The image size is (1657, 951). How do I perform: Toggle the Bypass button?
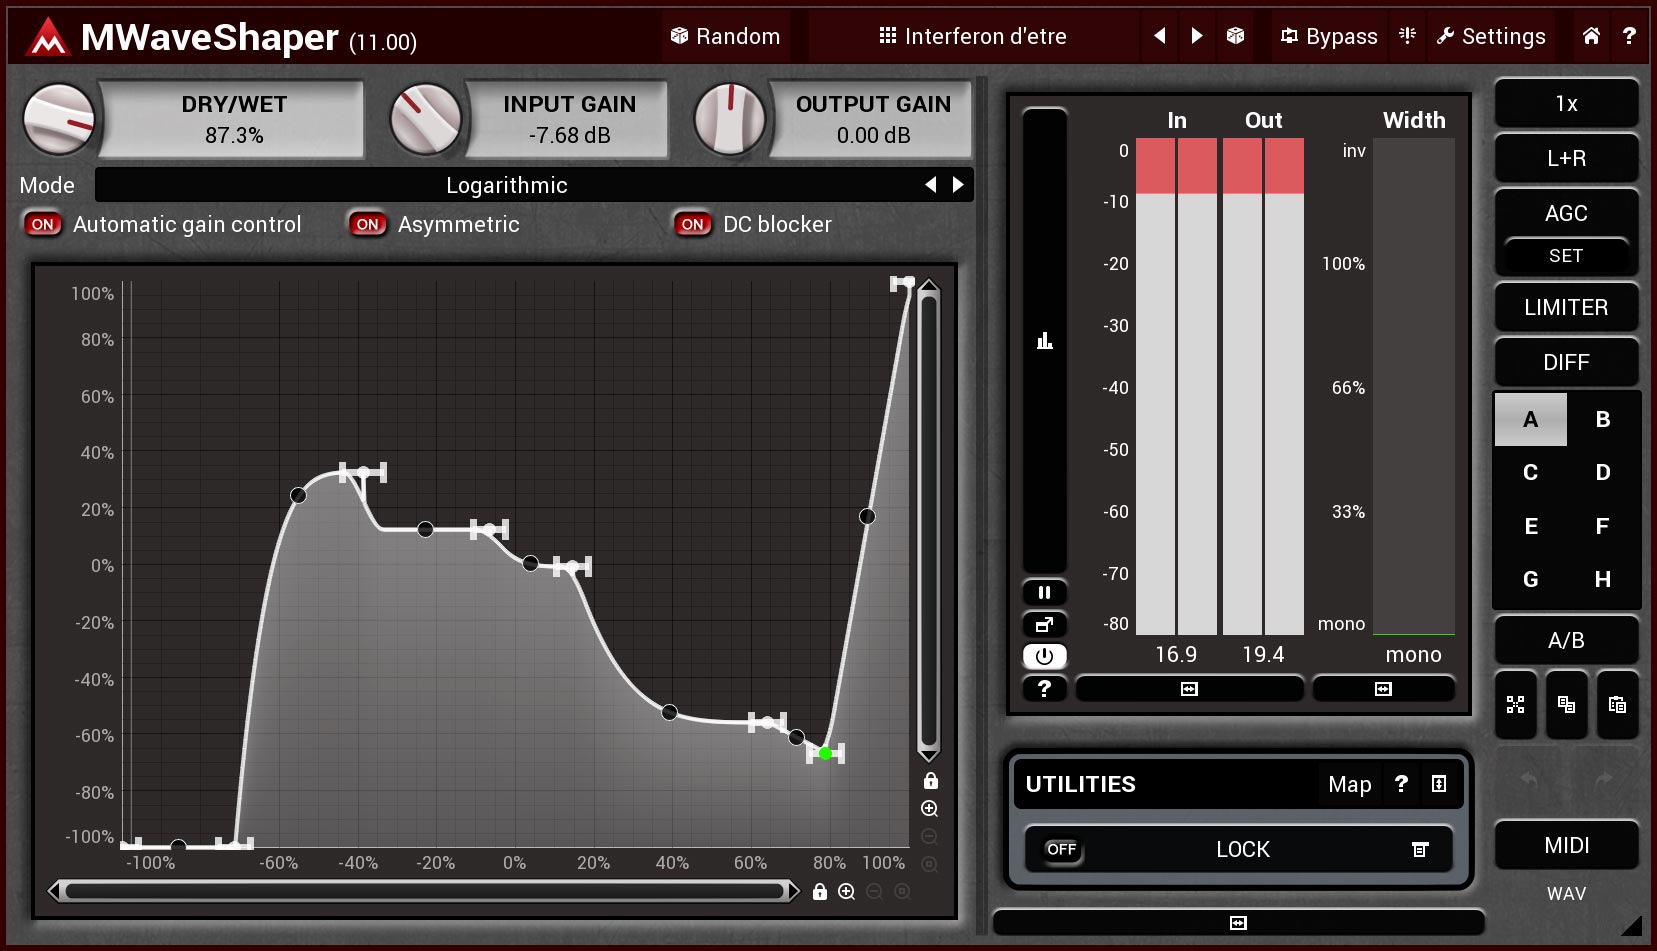click(x=1329, y=36)
